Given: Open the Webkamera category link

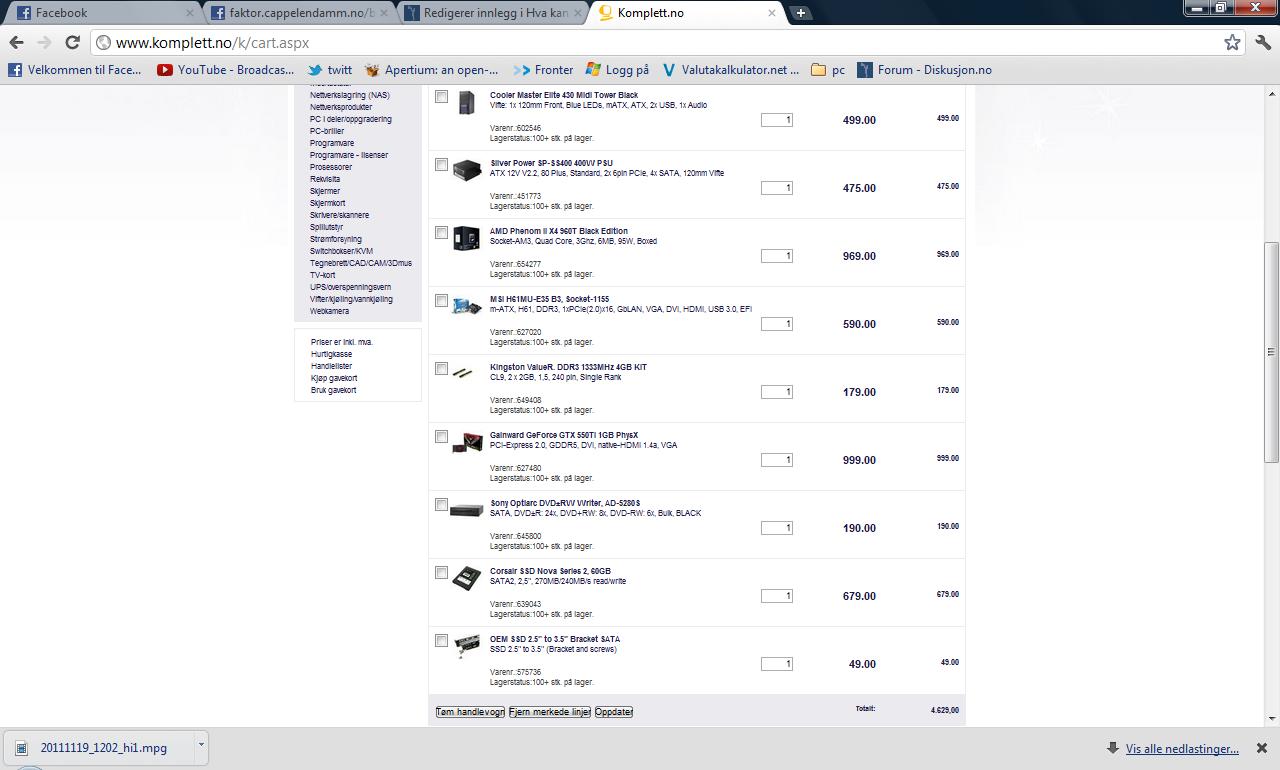Looking at the screenshot, I should pos(329,311).
